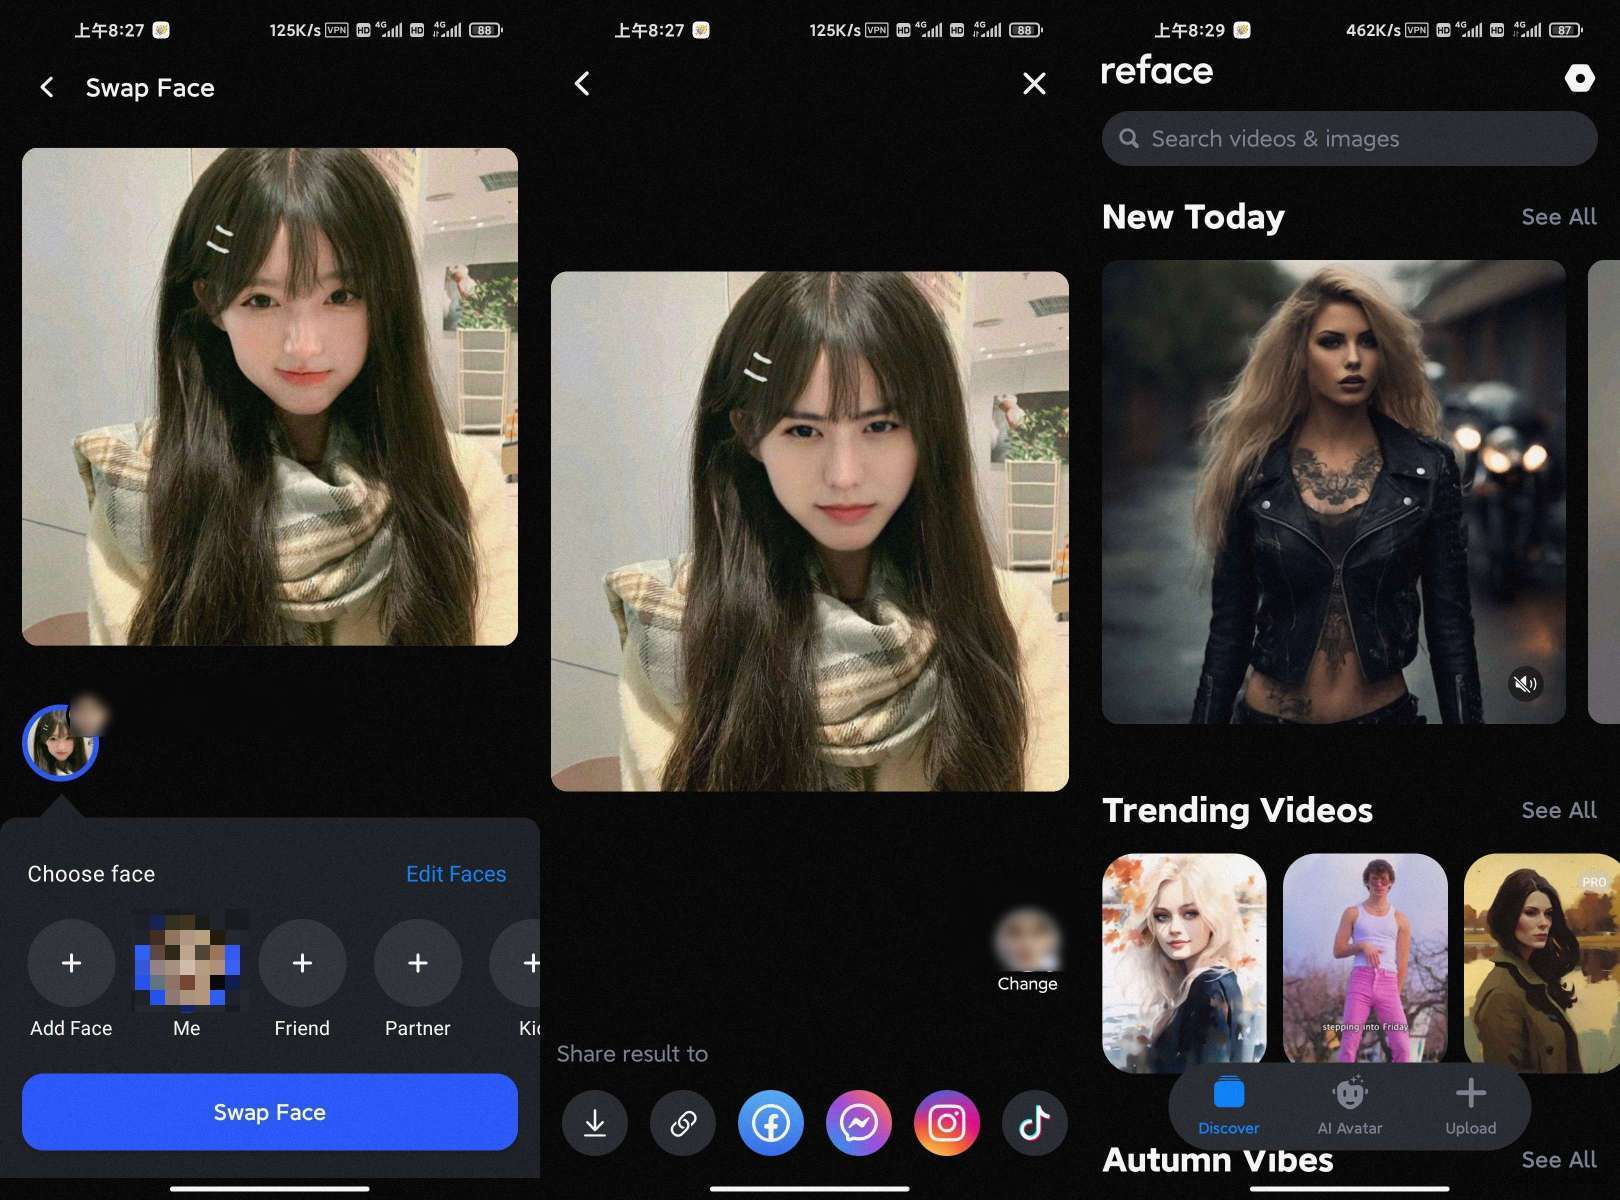Click the Search videos & images field

[1349, 139]
